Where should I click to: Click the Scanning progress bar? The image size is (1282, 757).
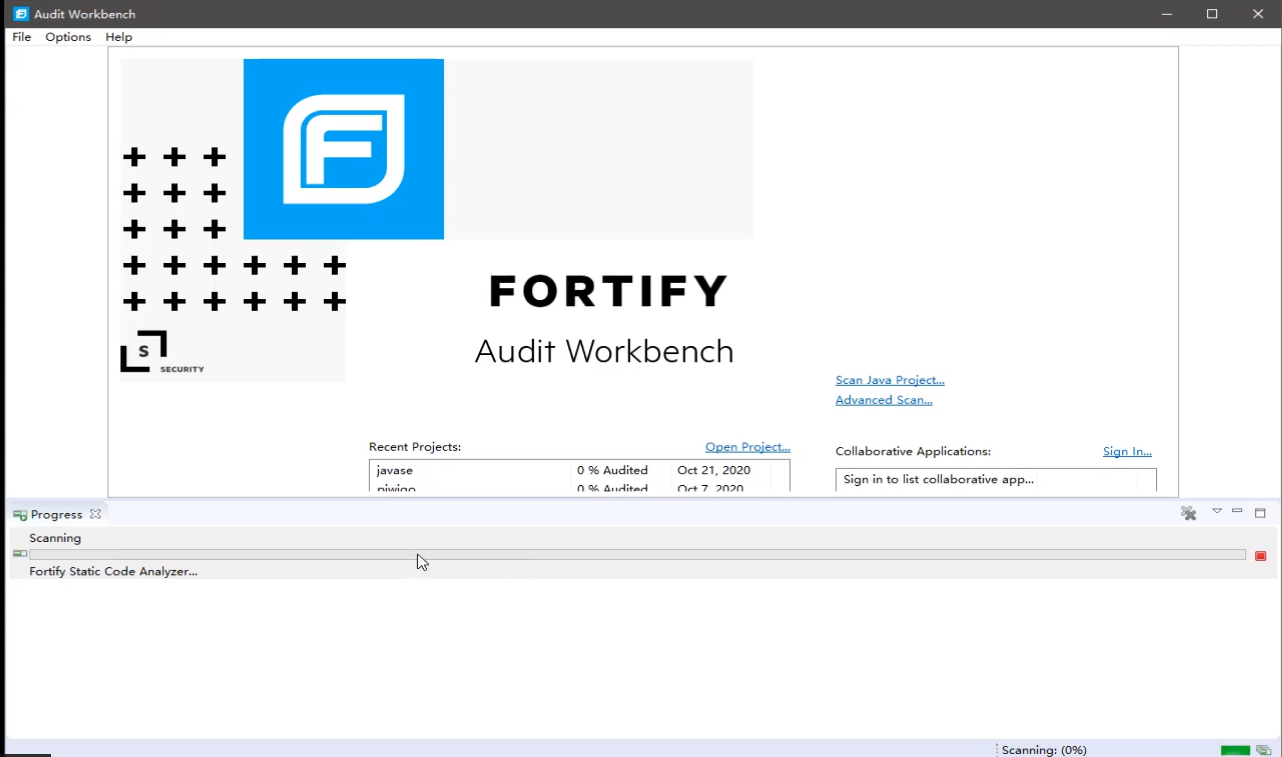638,554
